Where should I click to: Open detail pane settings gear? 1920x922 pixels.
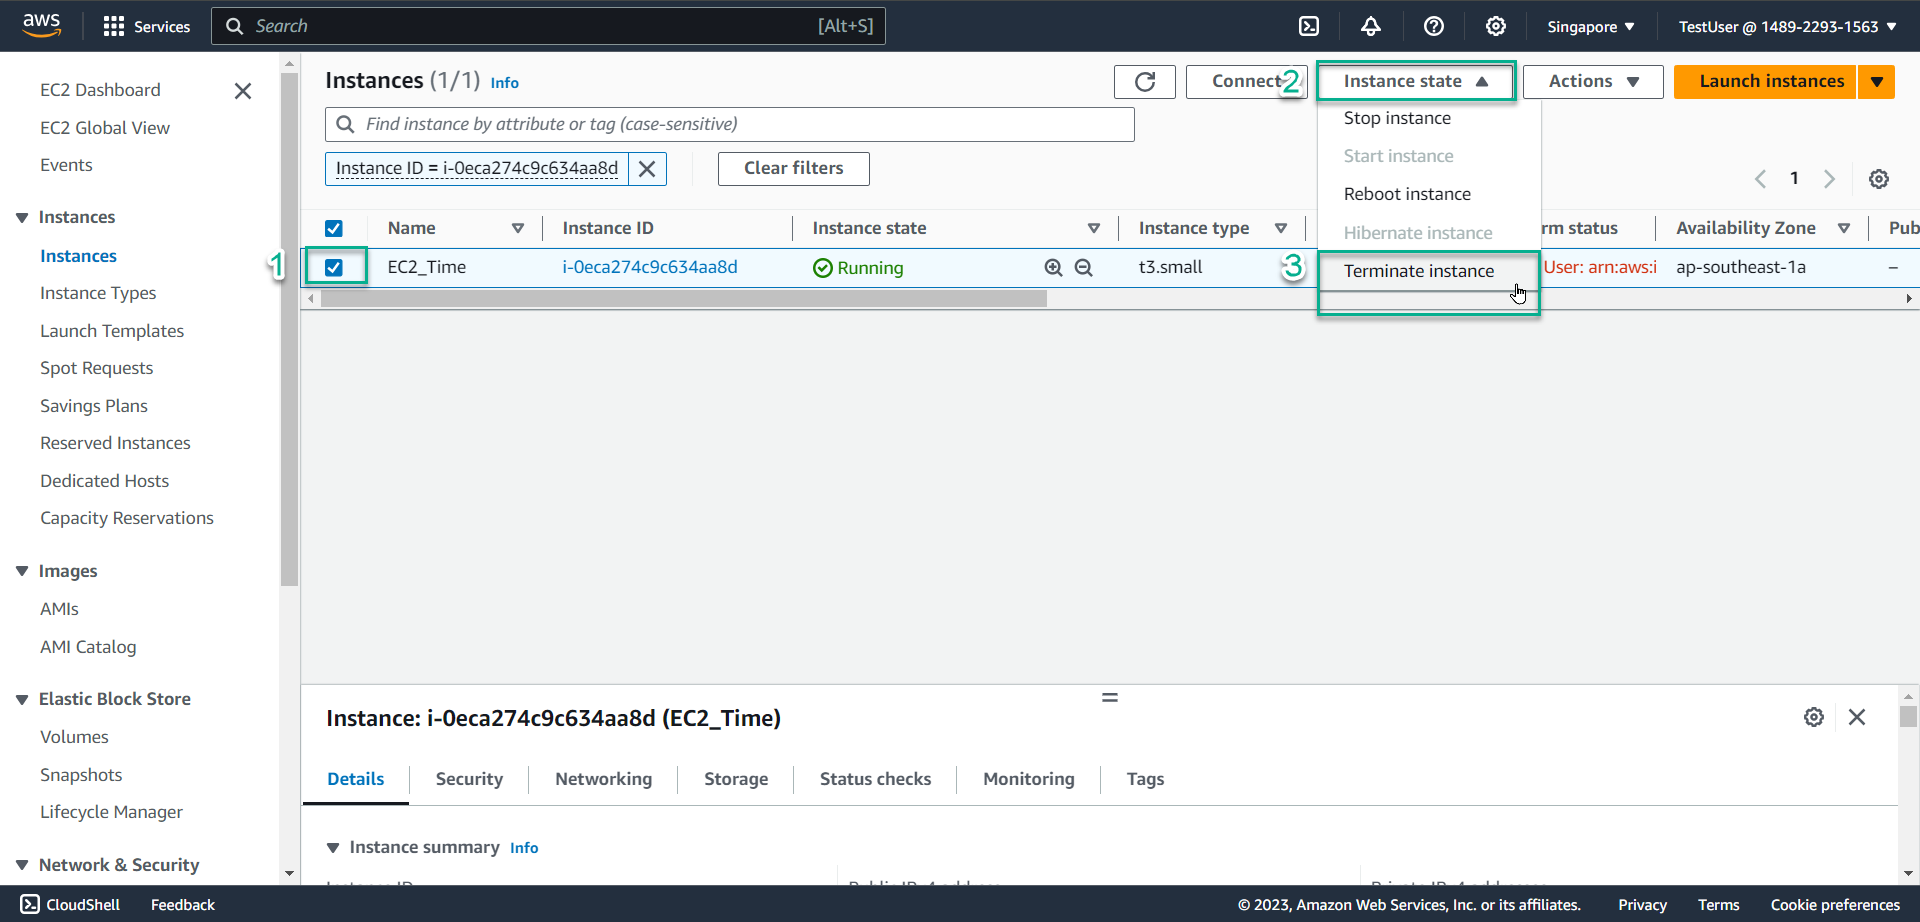[1814, 717]
